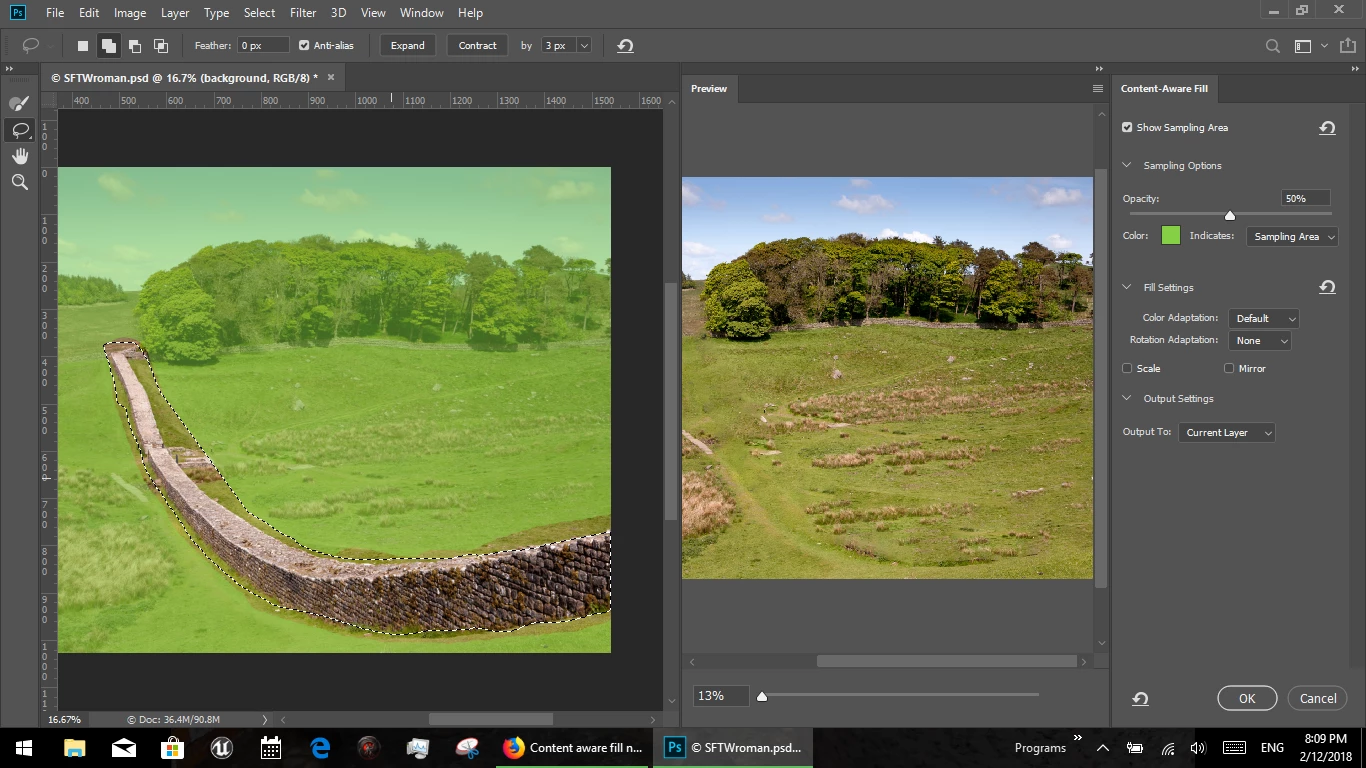1366x768 pixels.
Task: Select the Sampling Brush tool
Action: click(x=20, y=103)
